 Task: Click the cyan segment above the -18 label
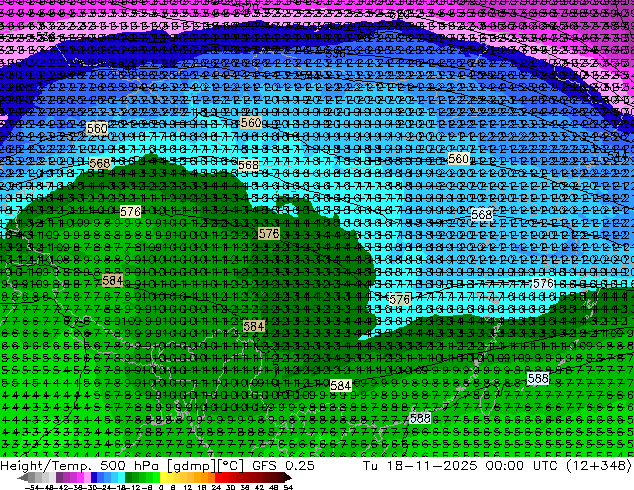coord(121,477)
